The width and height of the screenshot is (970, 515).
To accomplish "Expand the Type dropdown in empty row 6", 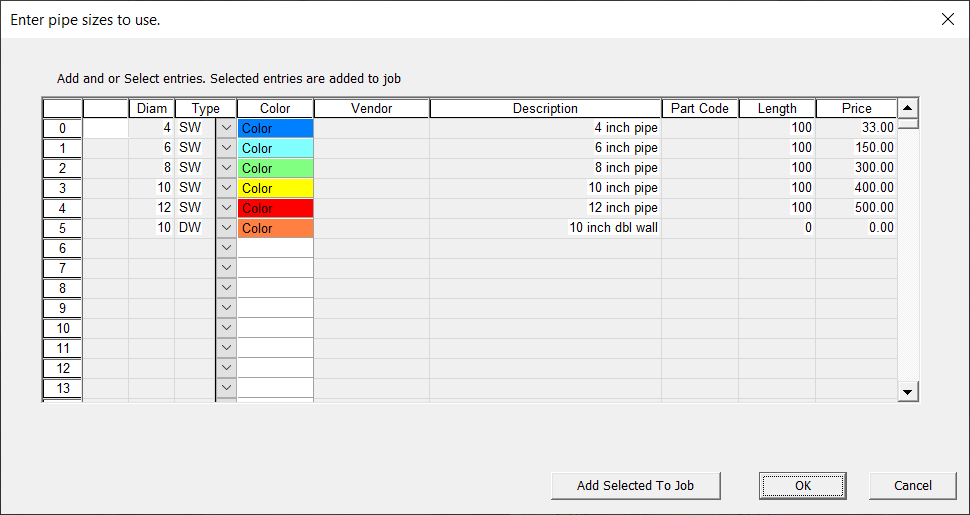I will click(226, 248).
